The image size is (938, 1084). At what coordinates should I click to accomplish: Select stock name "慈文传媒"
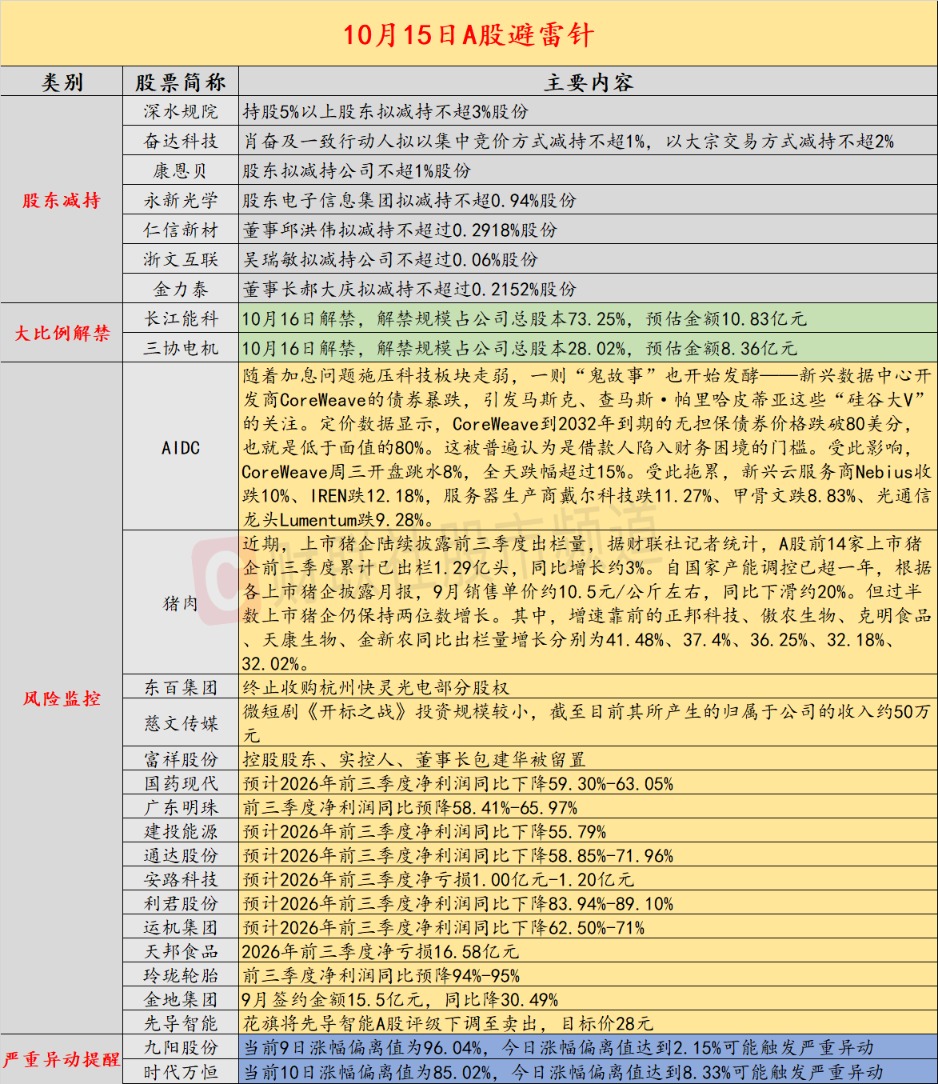[x=180, y=723]
